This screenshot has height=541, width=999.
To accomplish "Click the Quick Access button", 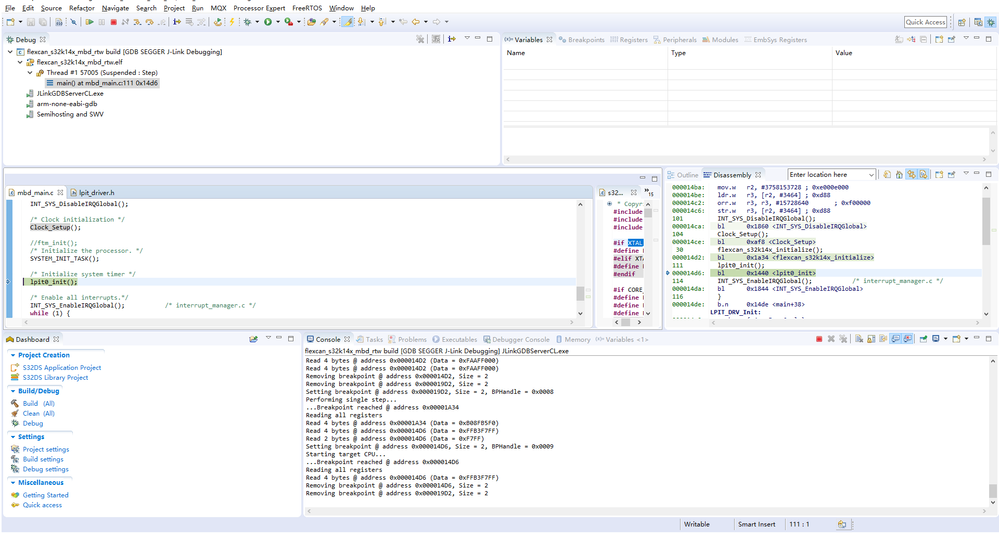I will point(926,22).
